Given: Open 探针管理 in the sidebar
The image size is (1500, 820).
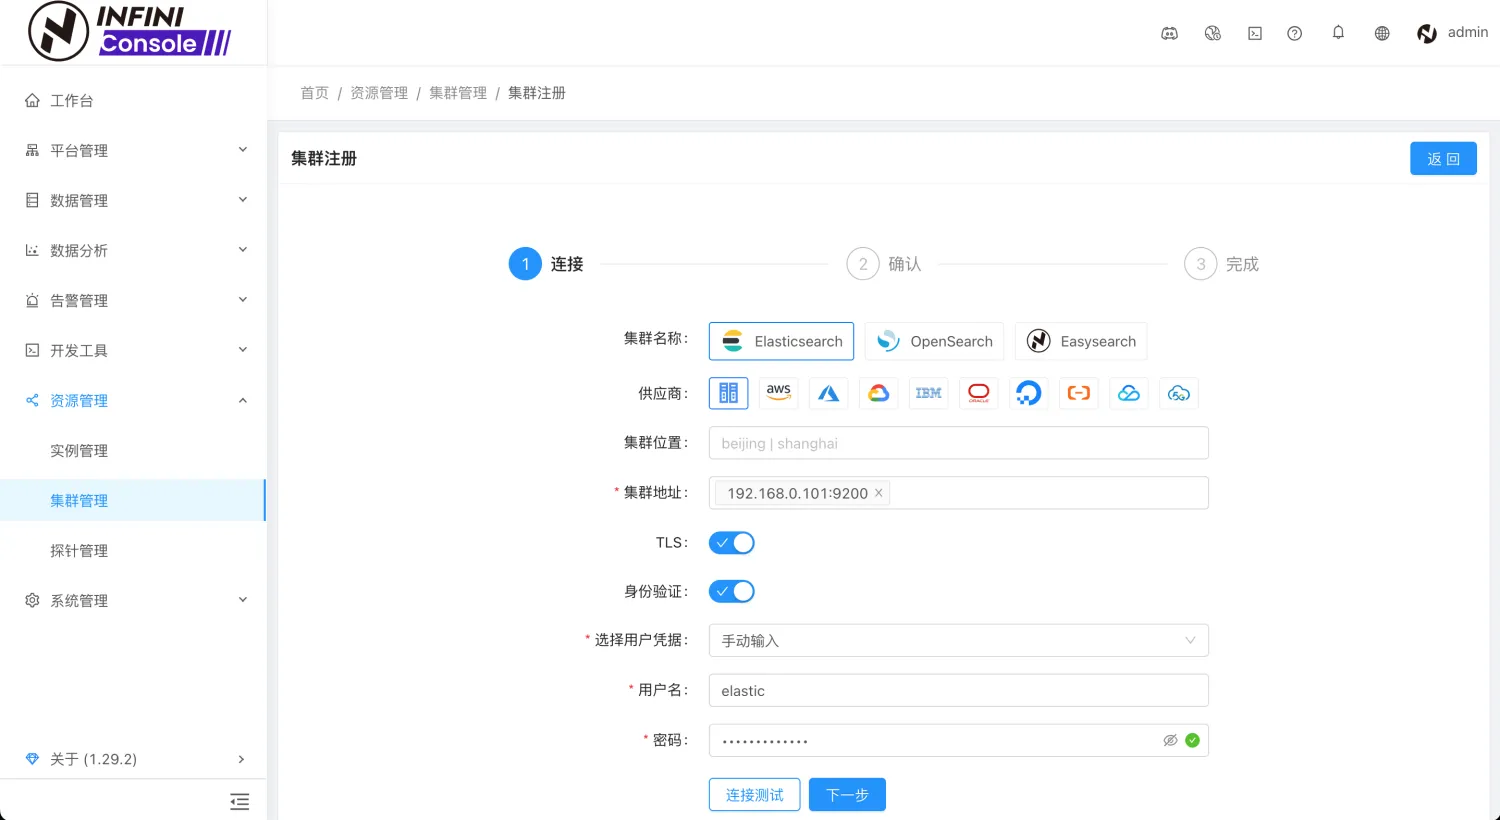Looking at the screenshot, I should click(x=133, y=550).
